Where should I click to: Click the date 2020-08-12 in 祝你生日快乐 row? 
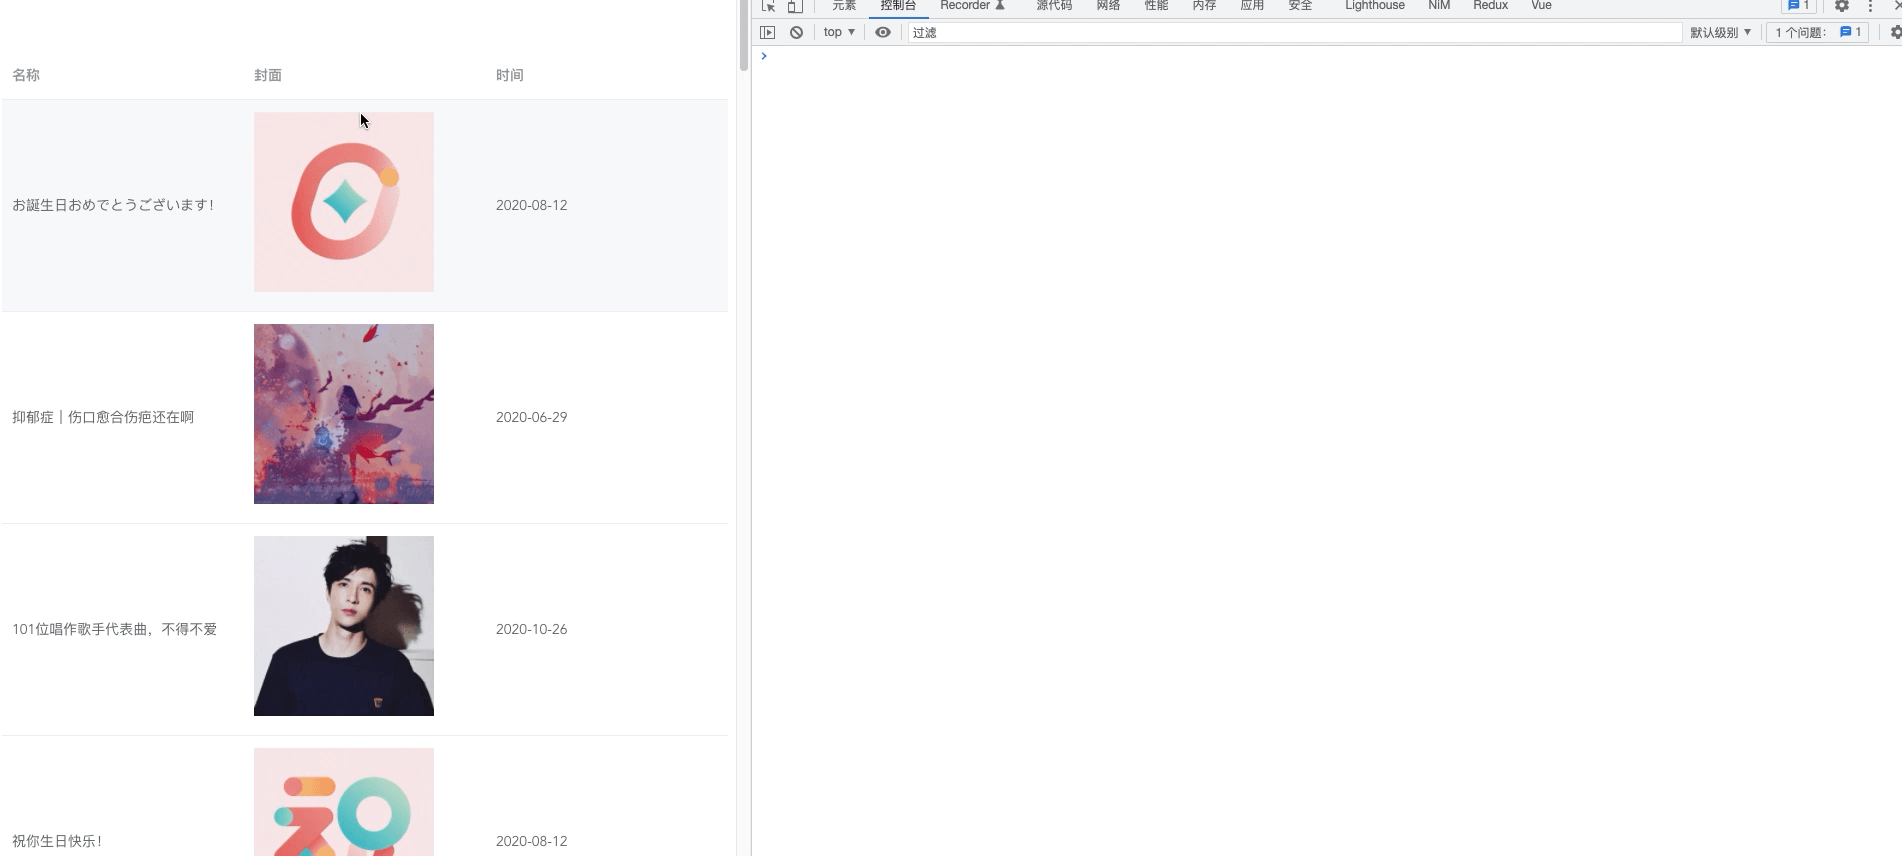click(x=531, y=841)
